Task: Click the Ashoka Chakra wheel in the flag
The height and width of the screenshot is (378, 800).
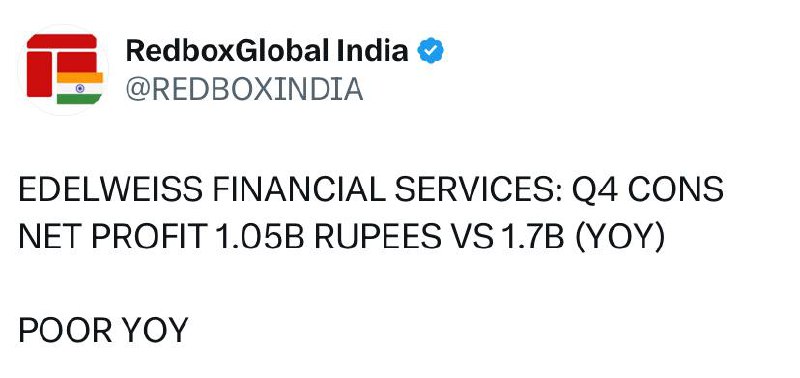Action: pyautogui.click(x=80, y=88)
